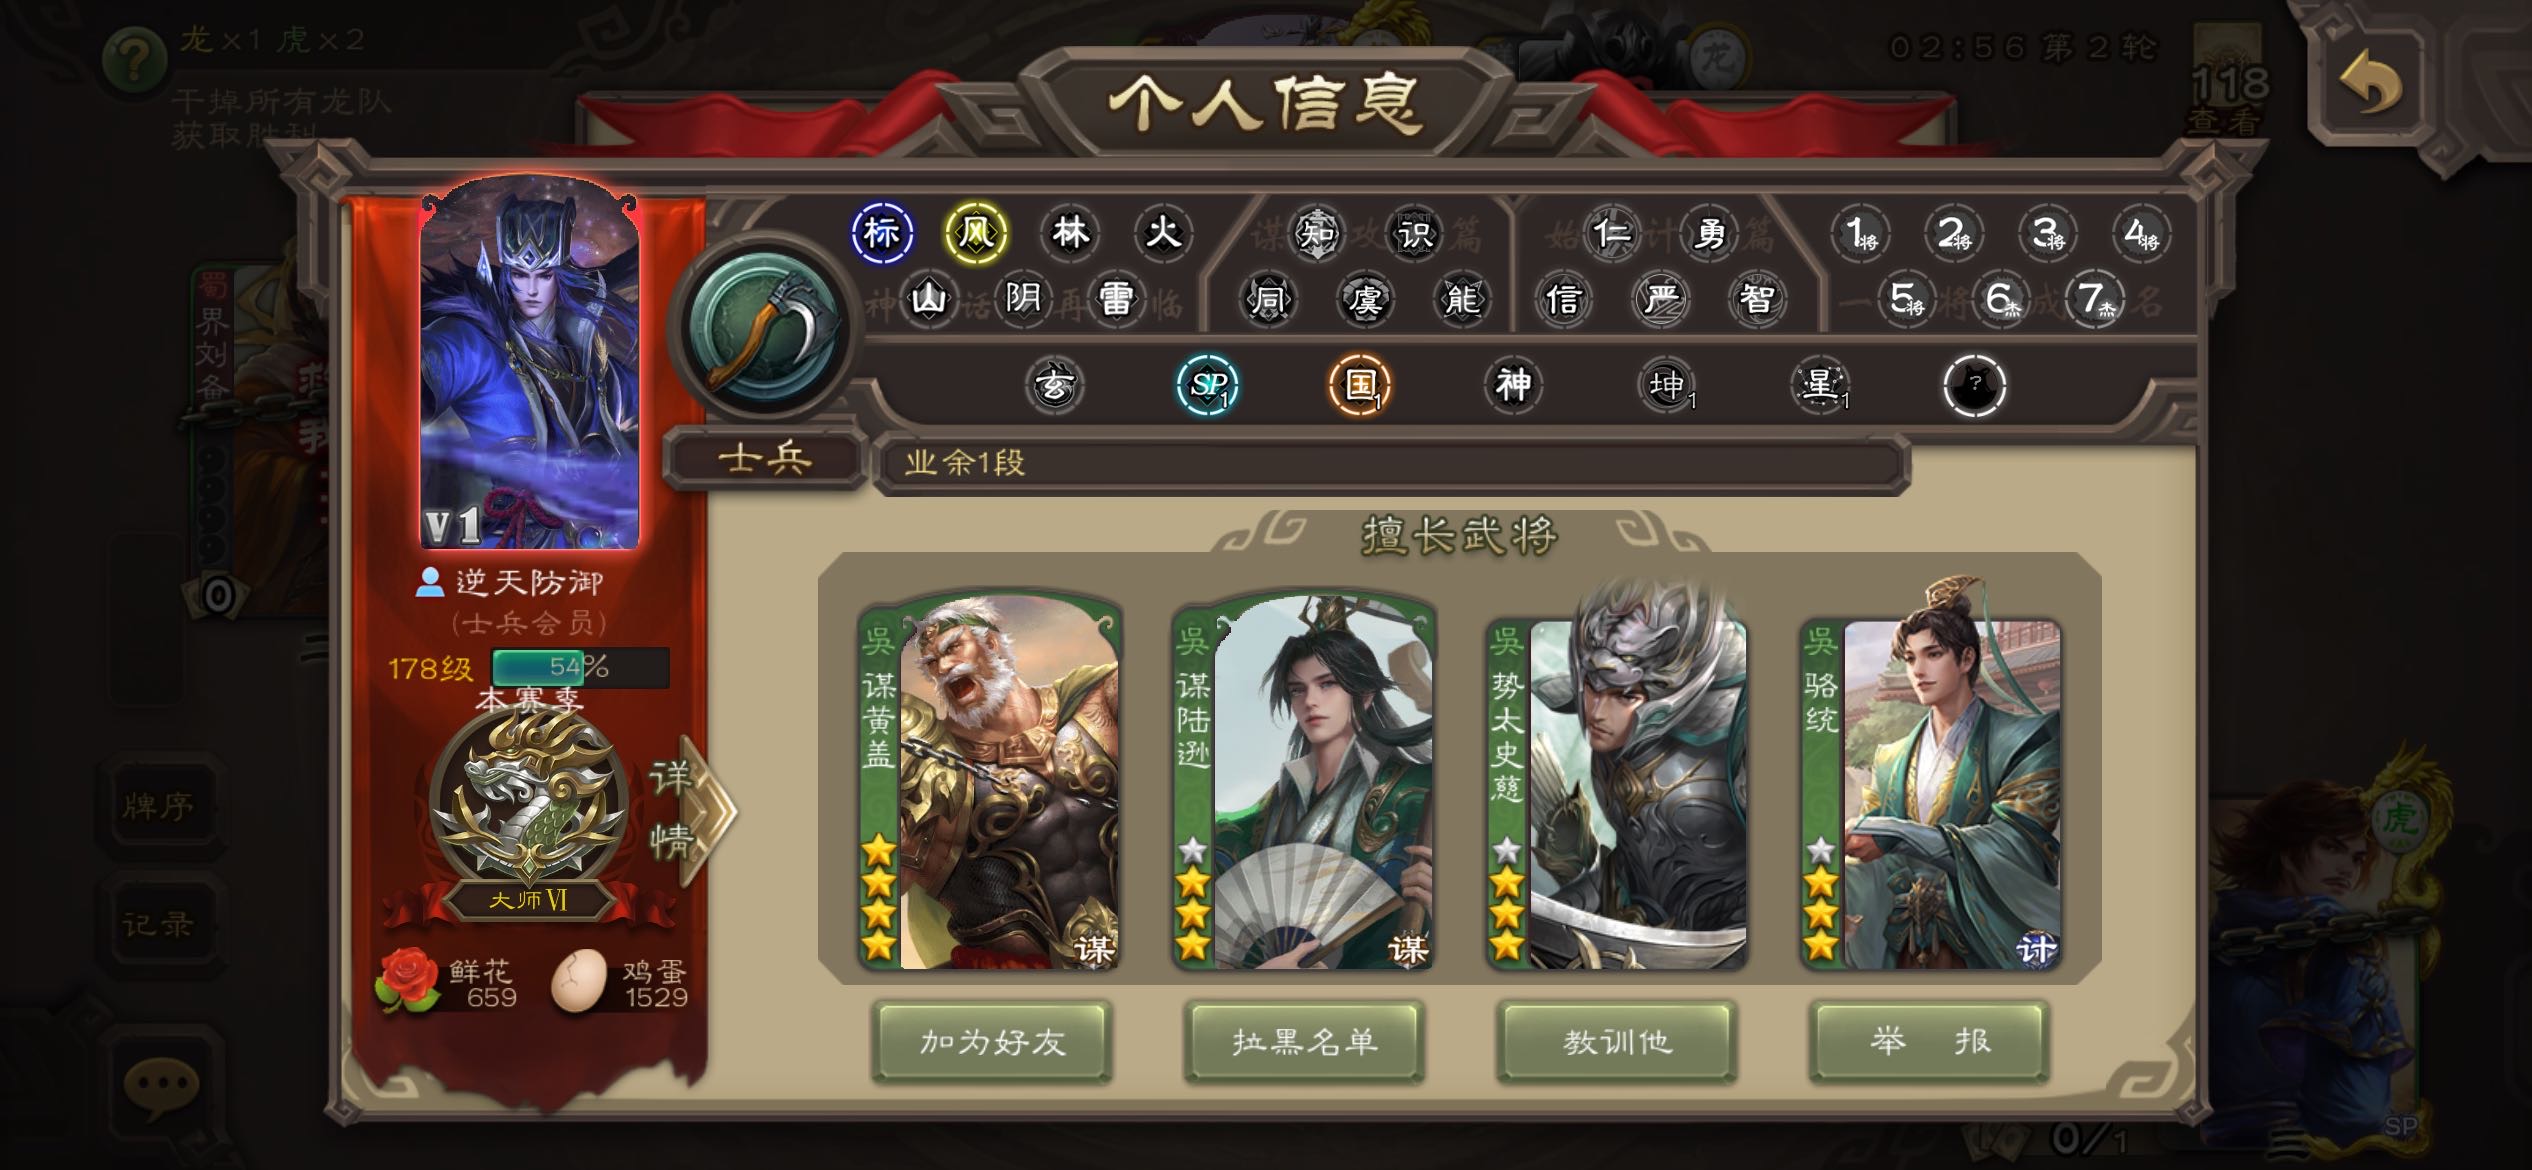Click the green help question-mark icon

[x=133, y=58]
